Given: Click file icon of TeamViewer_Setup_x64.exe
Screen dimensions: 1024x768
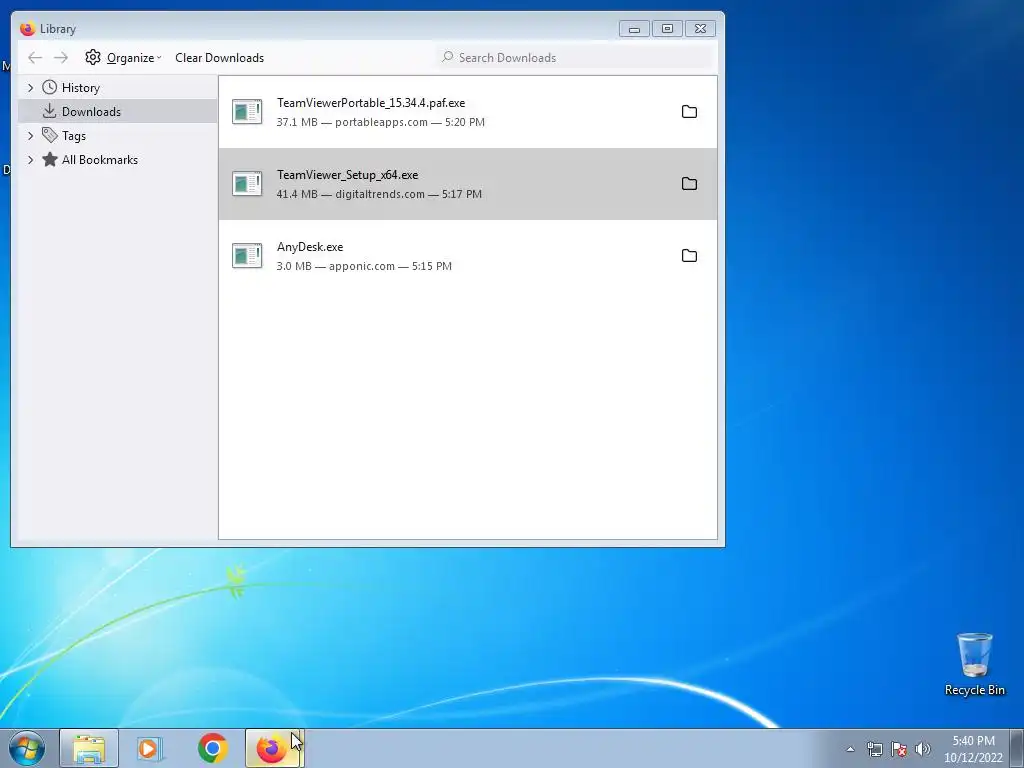Looking at the screenshot, I should pyautogui.click(x=248, y=184).
